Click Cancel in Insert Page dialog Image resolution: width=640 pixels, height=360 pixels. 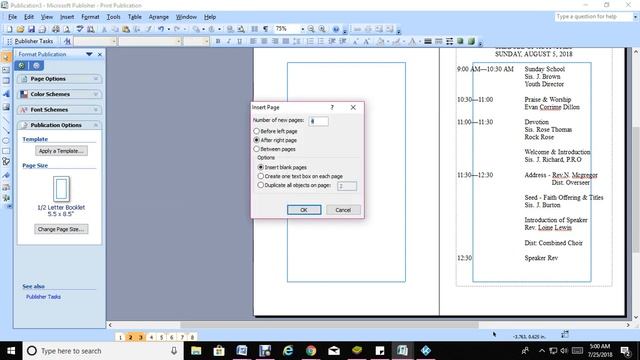[343, 210]
